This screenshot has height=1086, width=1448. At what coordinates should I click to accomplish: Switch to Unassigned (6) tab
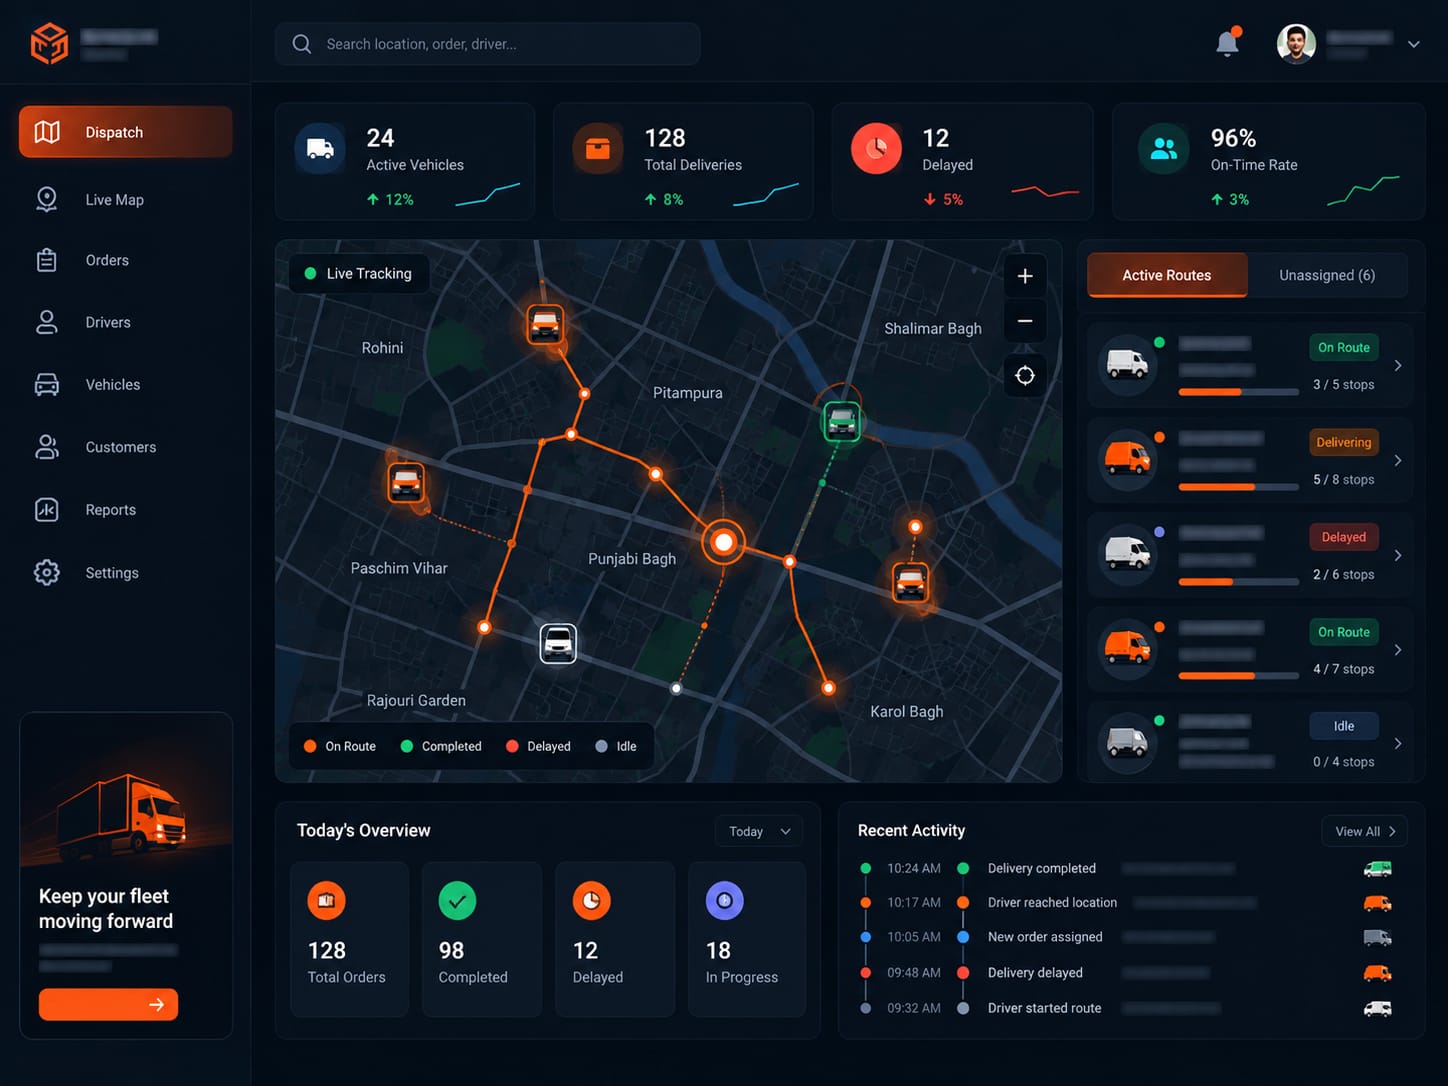pos(1327,275)
